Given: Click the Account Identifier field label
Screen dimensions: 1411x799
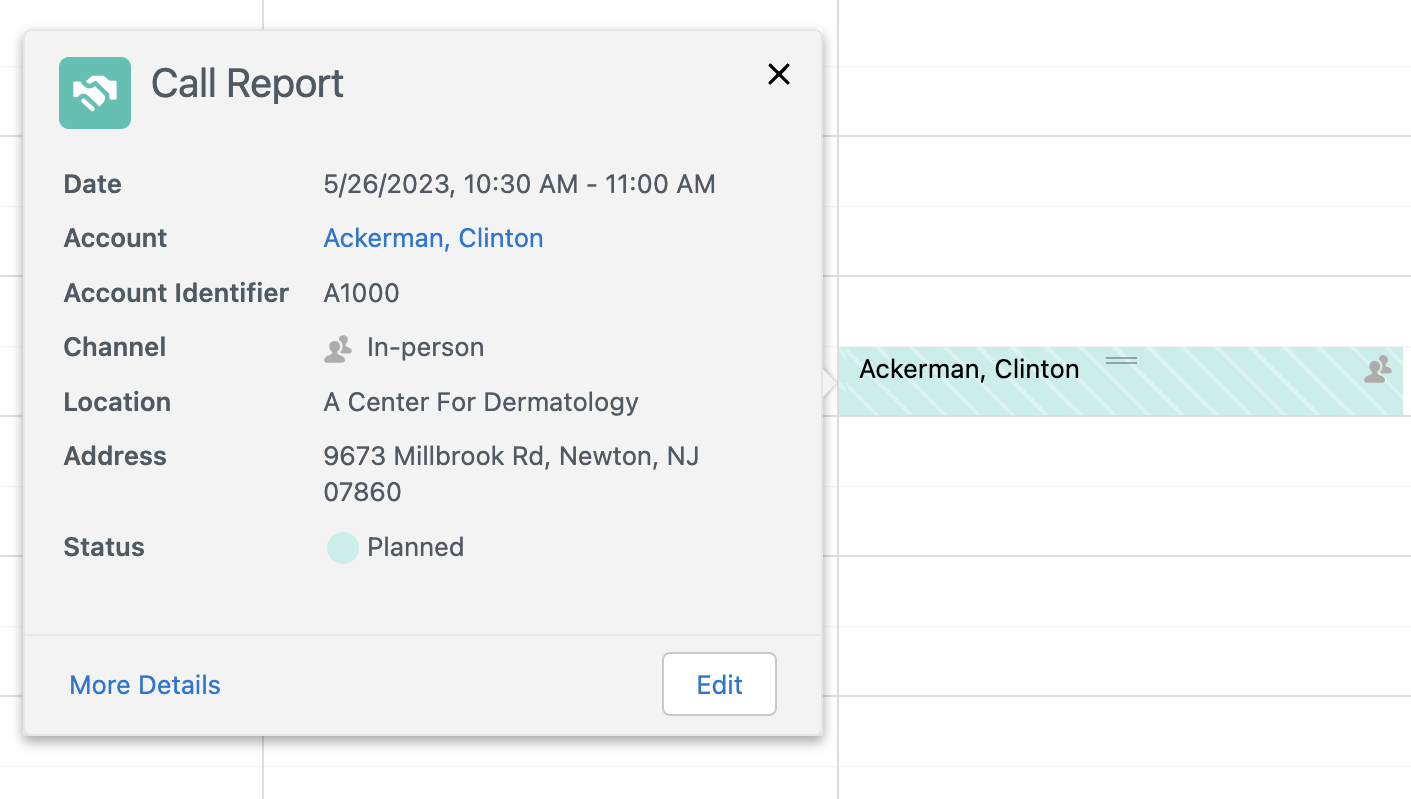Looking at the screenshot, I should pos(176,293).
